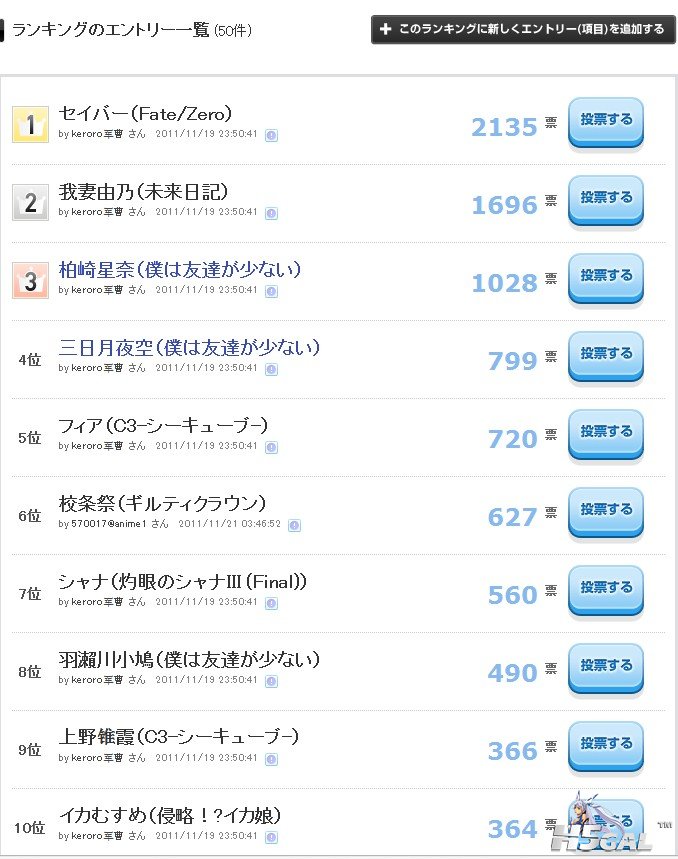Screen dimensions: 678x859
Task: Vote for 三日月夜空 in fourth place
Action: tap(606, 355)
